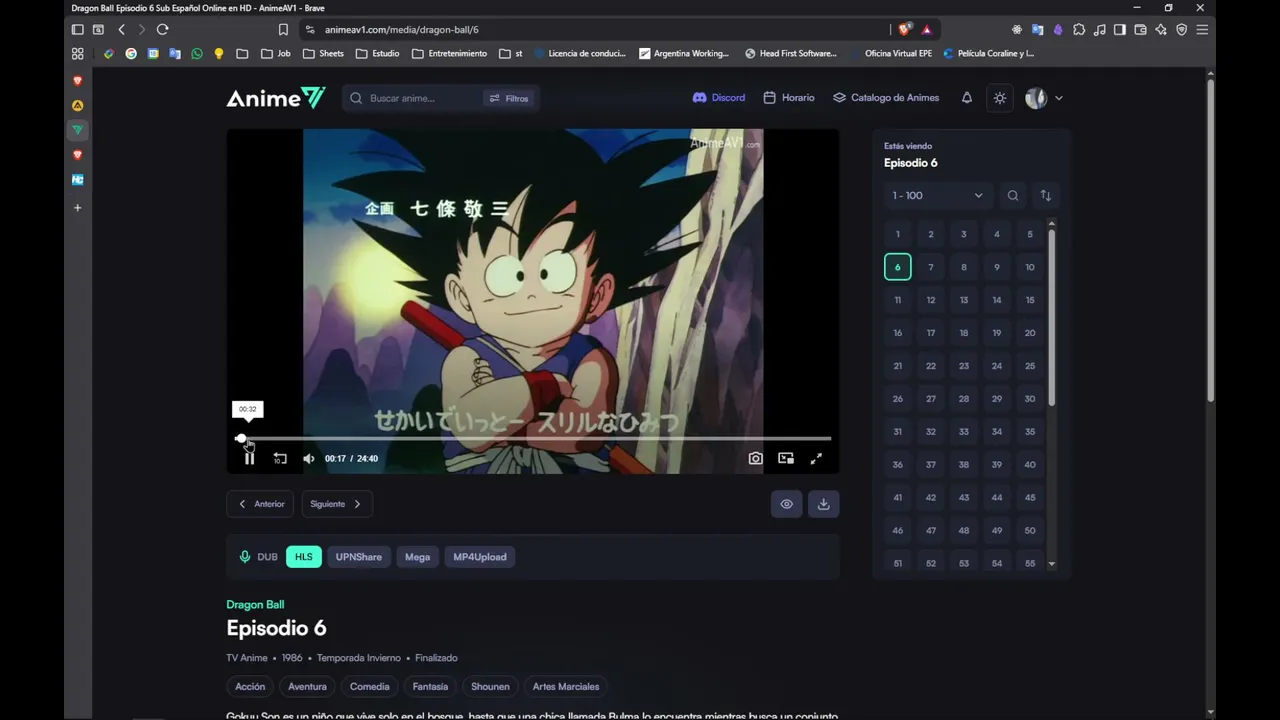Viewport: 1280px width, 720px height.
Task: Open the user profile avatar menu
Action: [x=1043, y=98]
